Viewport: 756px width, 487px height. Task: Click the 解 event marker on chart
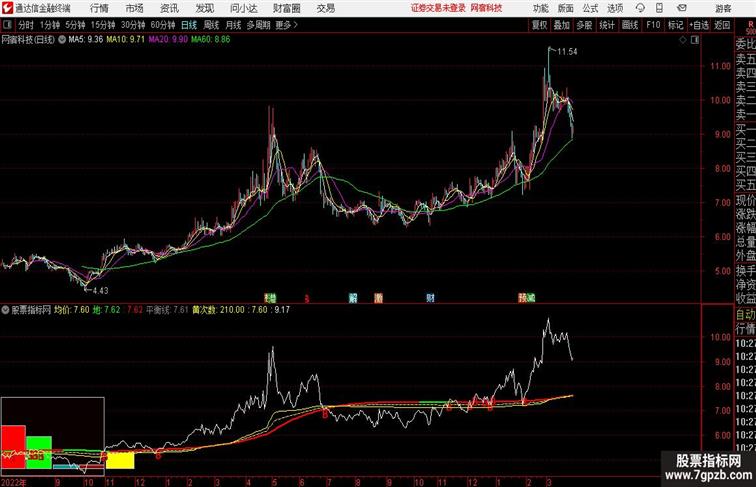(x=353, y=298)
